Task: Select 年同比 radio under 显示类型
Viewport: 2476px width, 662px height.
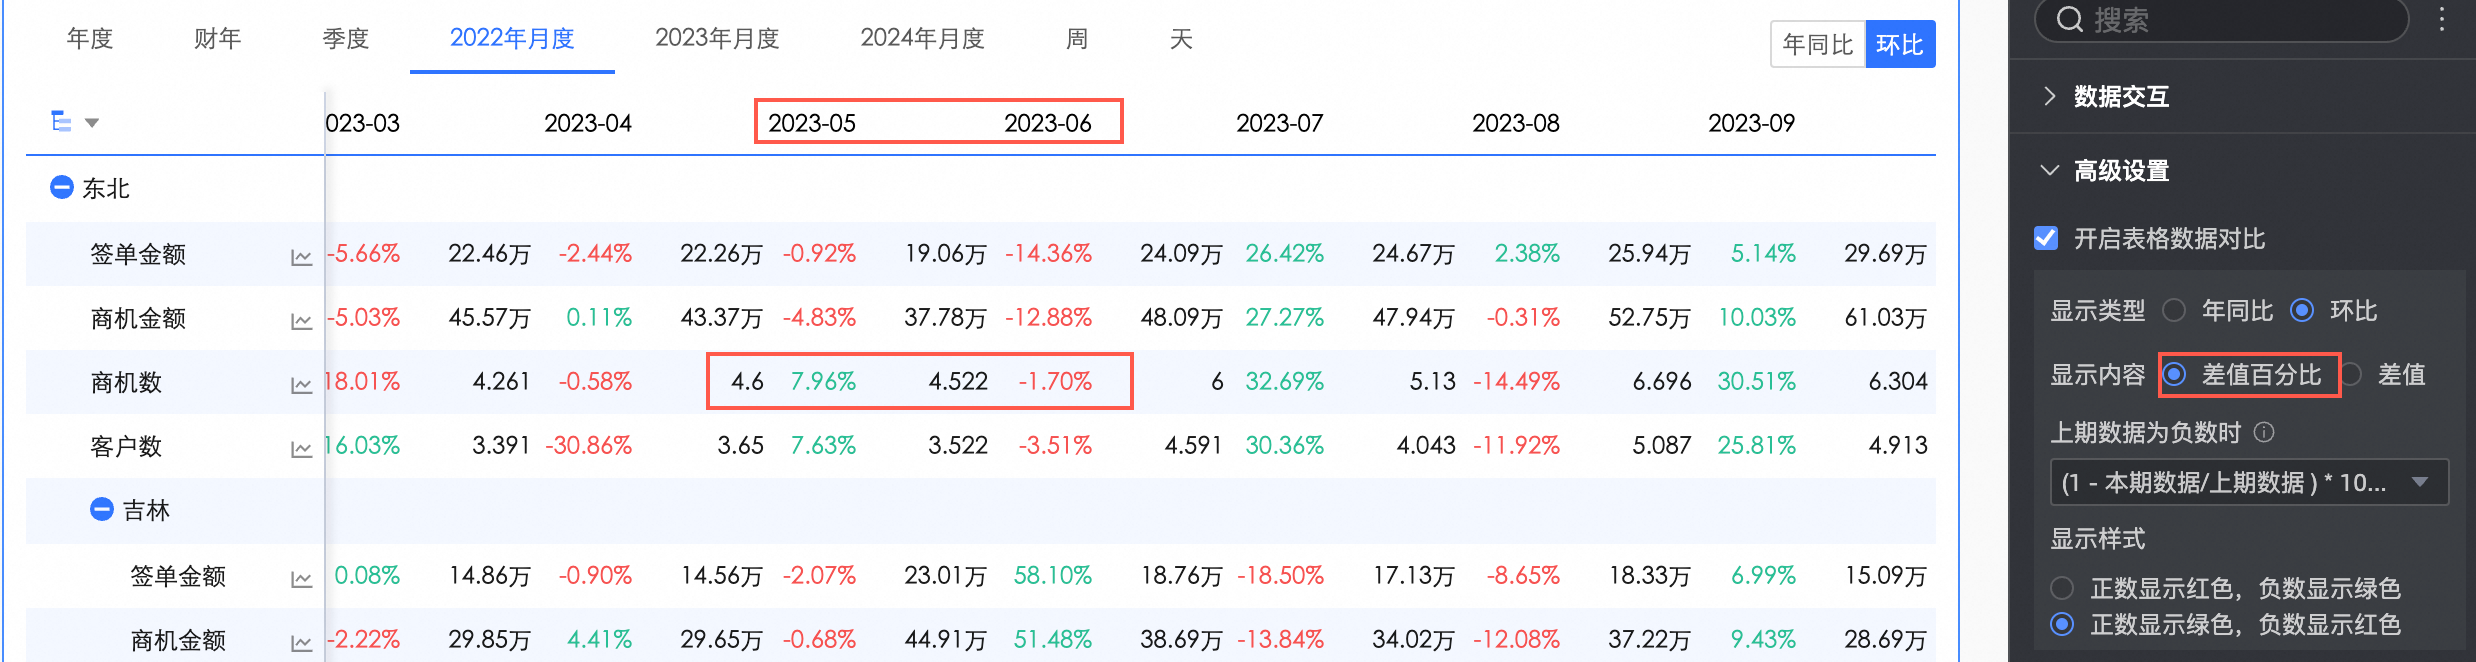Action: click(x=2174, y=311)
